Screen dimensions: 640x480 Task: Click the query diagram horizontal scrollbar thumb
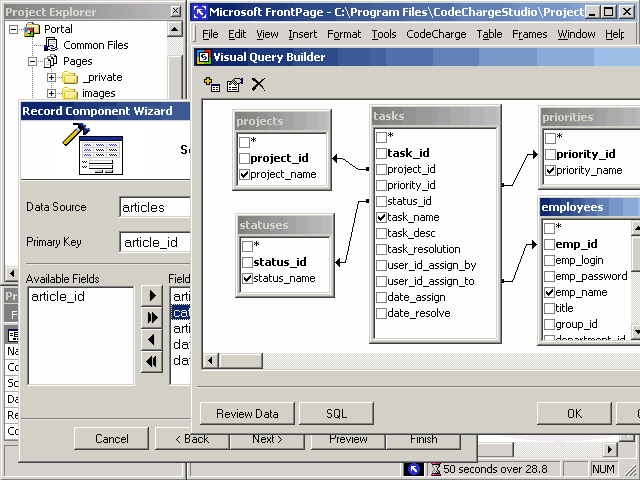[241, 361]
